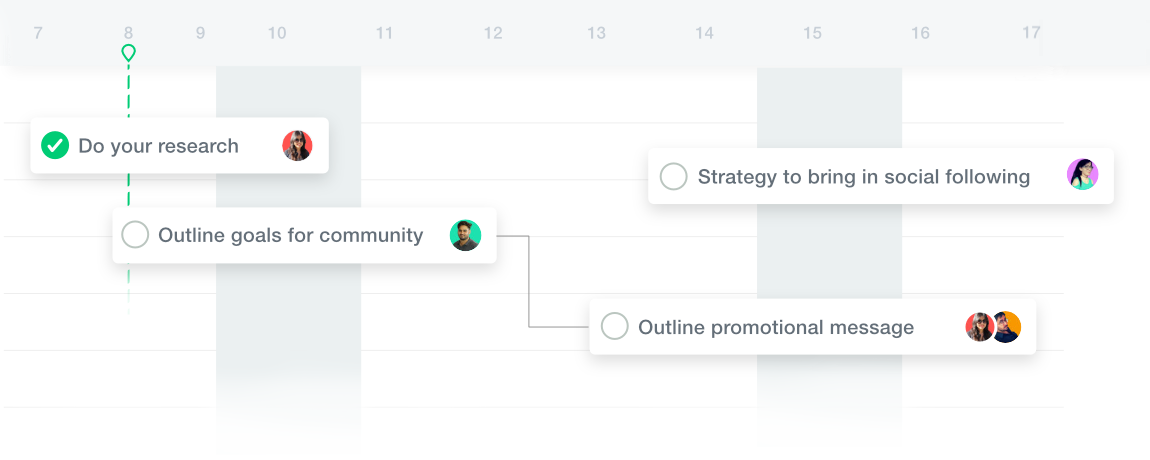Image resolution: width=1150 pixels, height=460 pixels.
Task: Select first avatar on 'Outline promotional message'
Action: coord(979,326)
